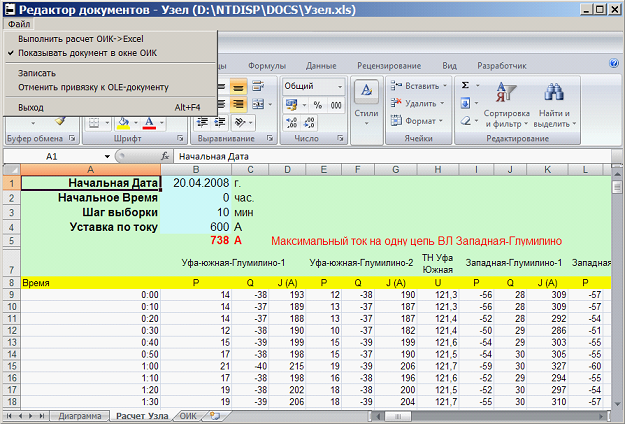The width and height of the screenshot is (625, 424).
Task: Open the 'Рецензирование' ribbon tab
Action: tap(388, 65)
